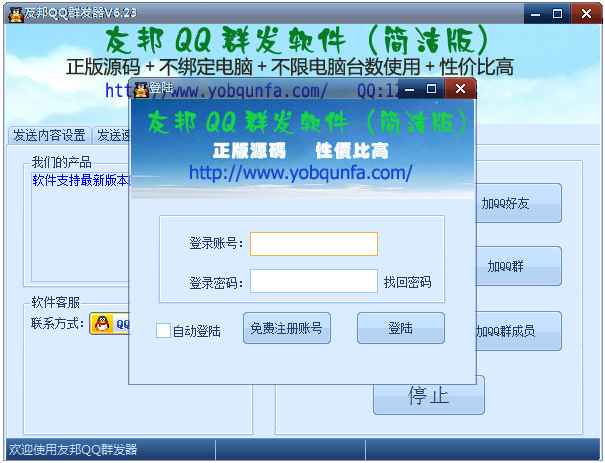Close the 登陆 login dialog
The width and height of the screenshot is (605, 463).
coord(460,89)
